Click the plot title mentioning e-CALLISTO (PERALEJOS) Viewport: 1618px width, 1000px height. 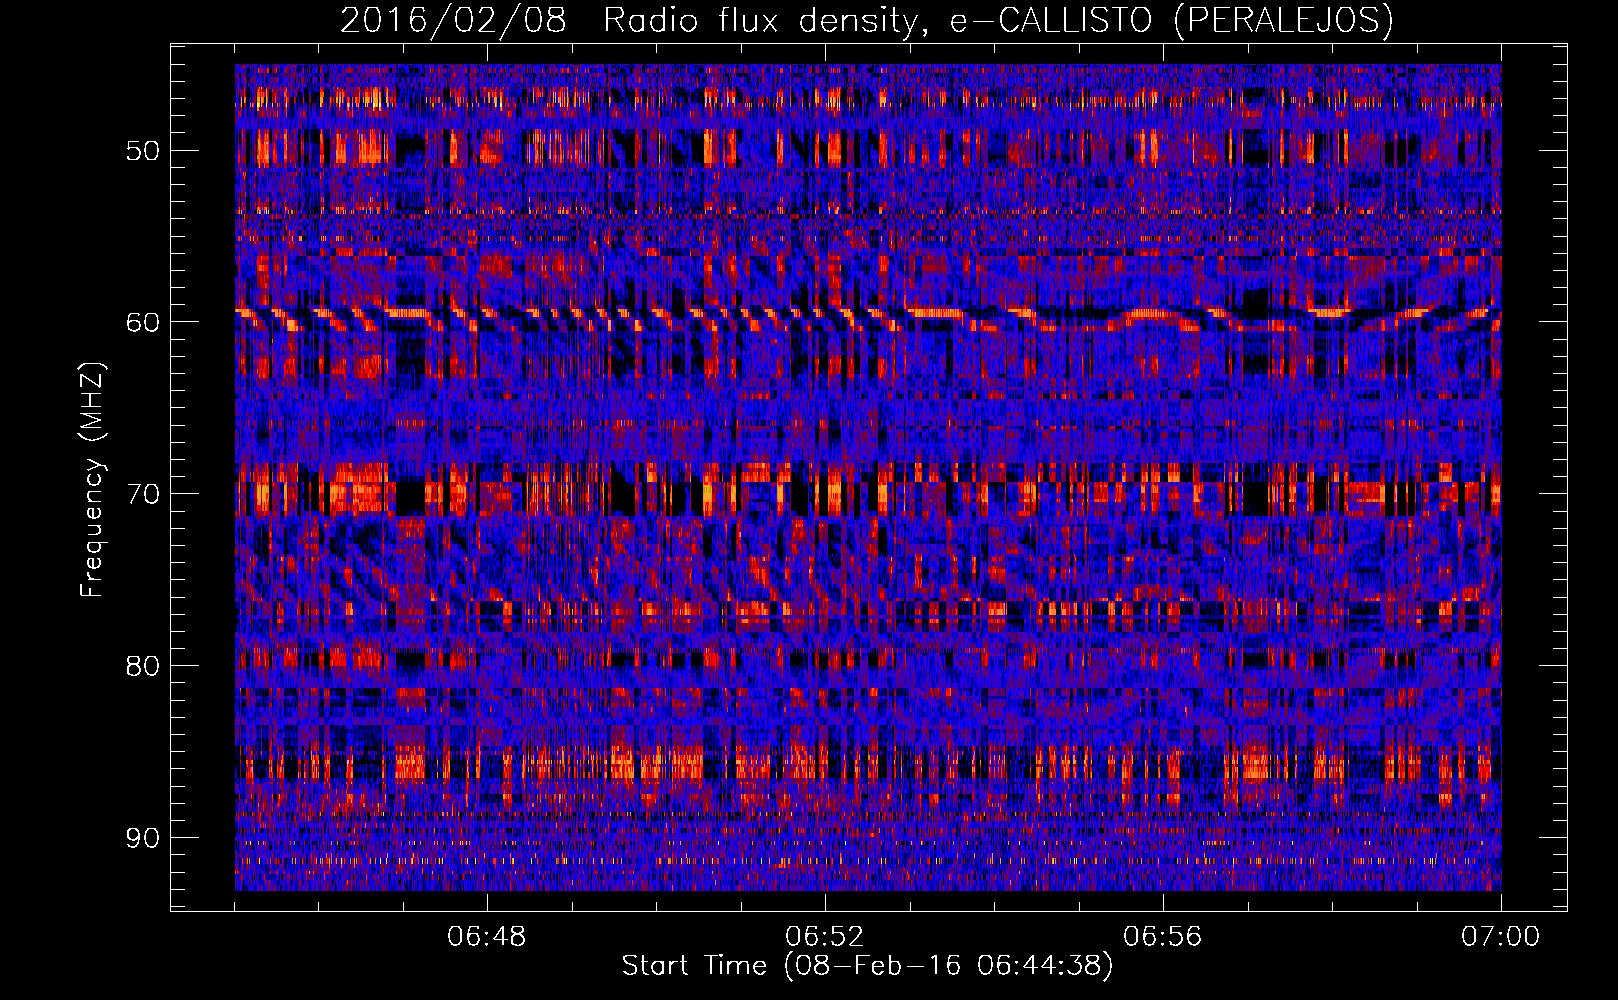tap(866, 20)
